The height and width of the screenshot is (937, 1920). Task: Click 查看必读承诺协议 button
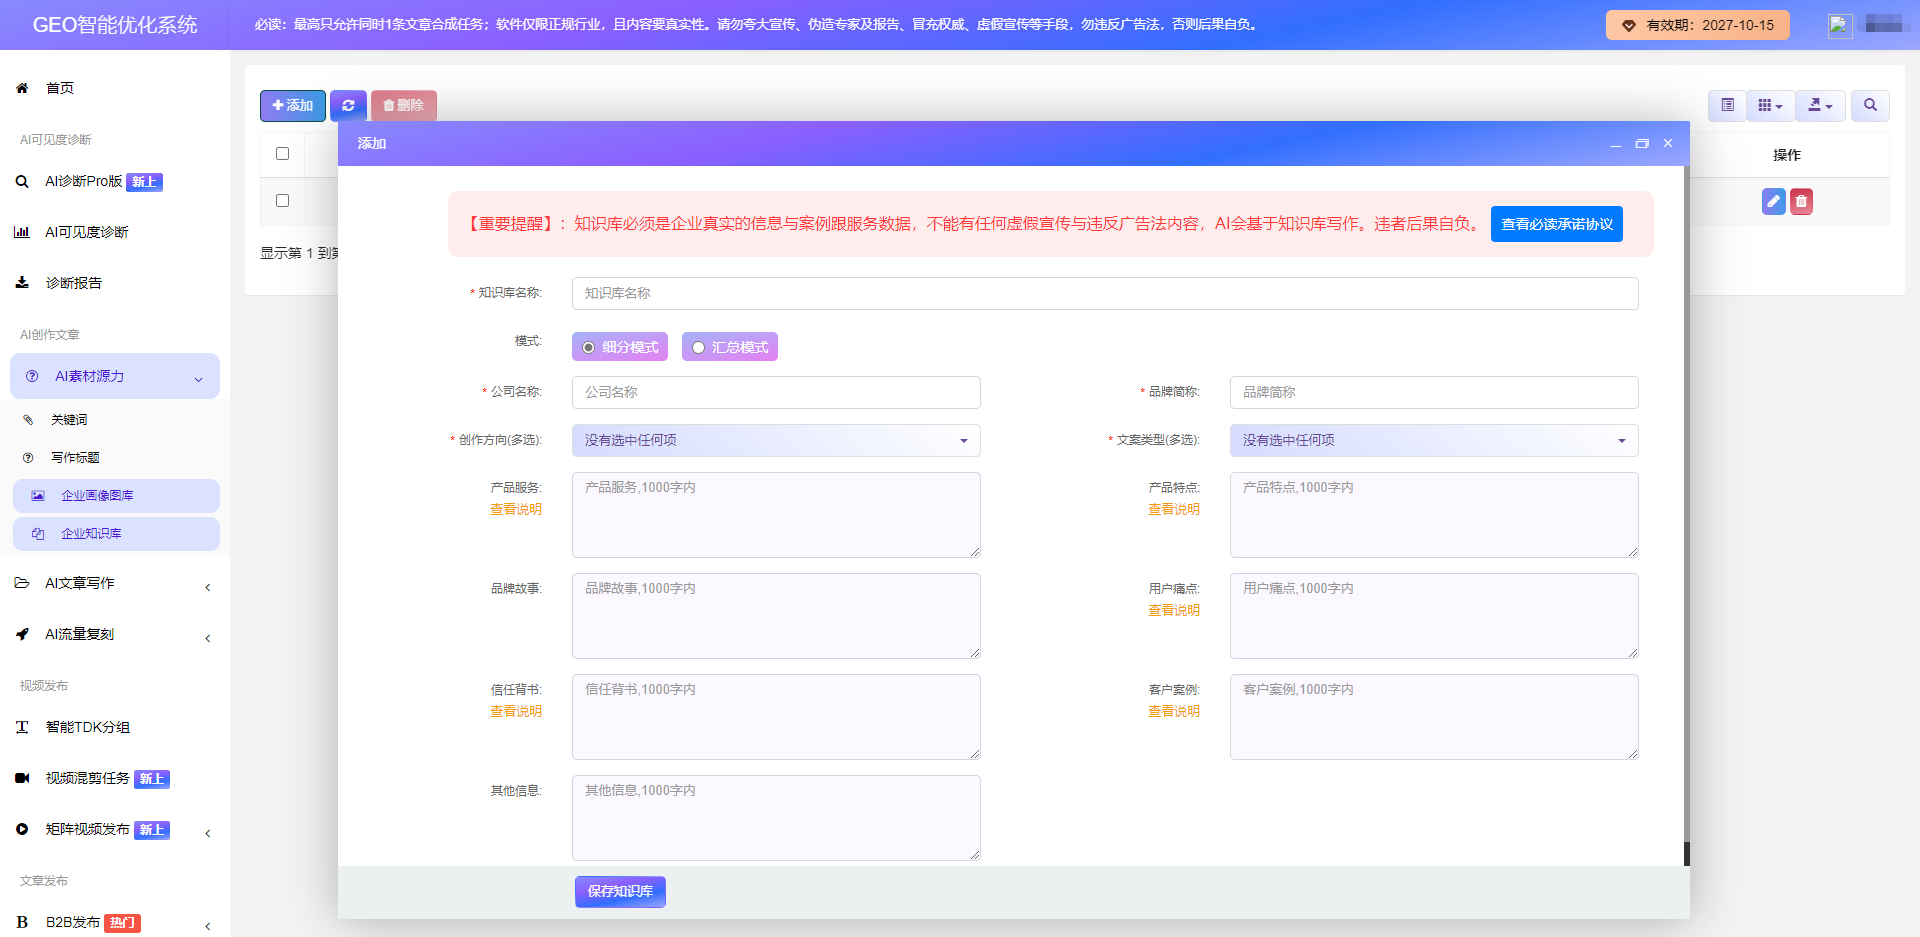1556,224
